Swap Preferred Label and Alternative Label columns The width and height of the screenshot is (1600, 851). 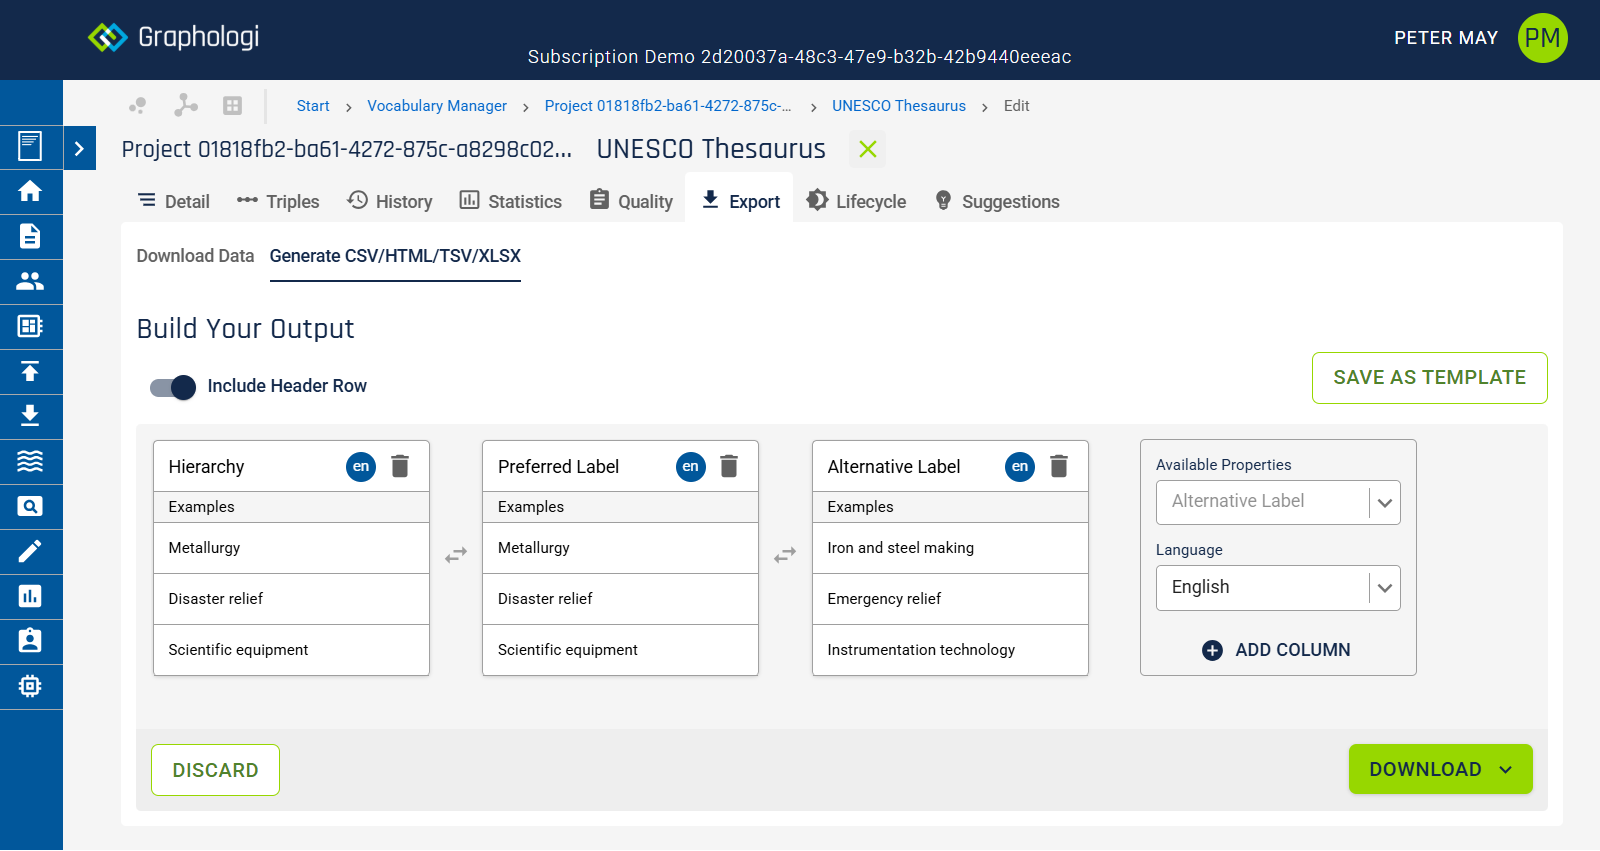(785, 554)
